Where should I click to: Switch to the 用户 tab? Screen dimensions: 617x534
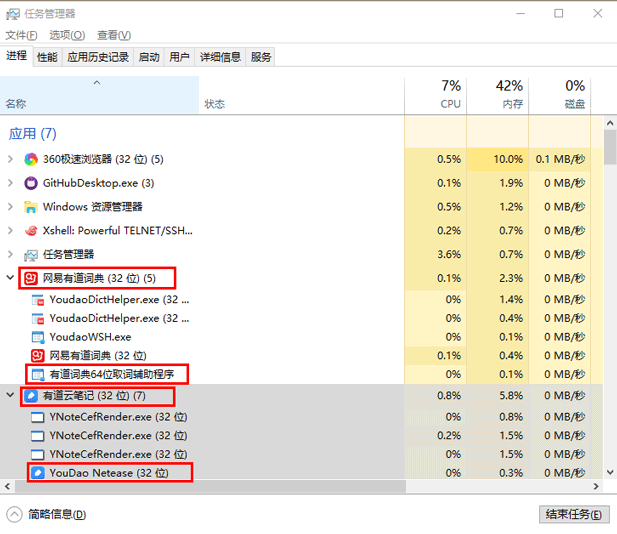179,57
